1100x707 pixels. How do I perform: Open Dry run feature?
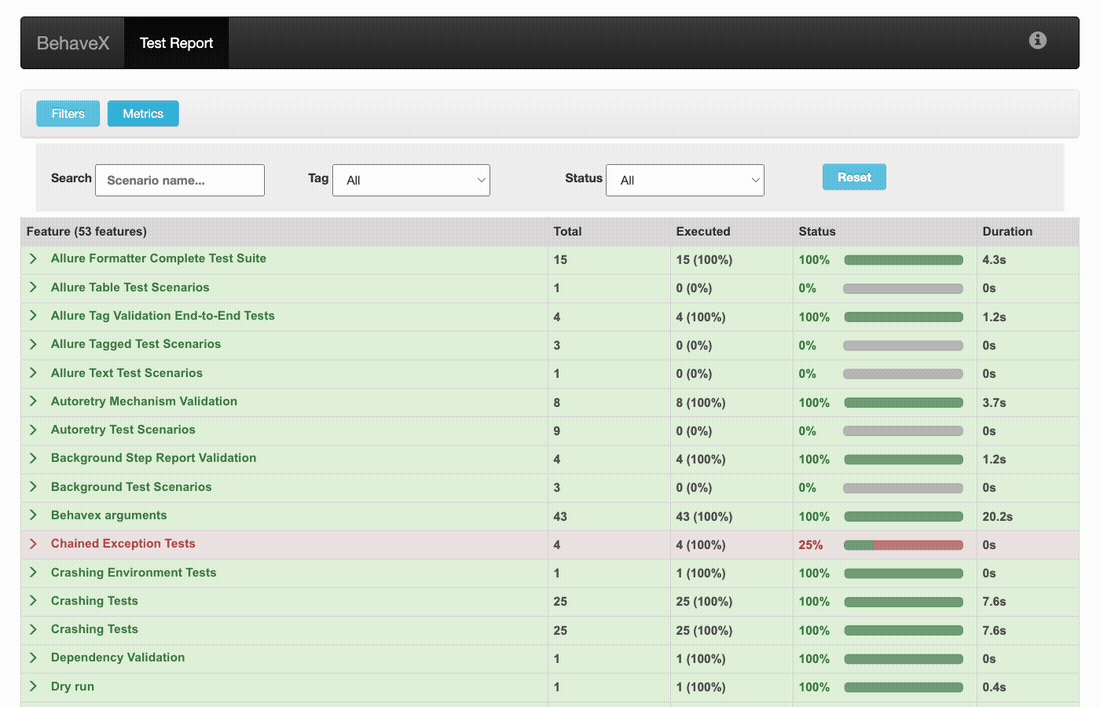[72, 686]
